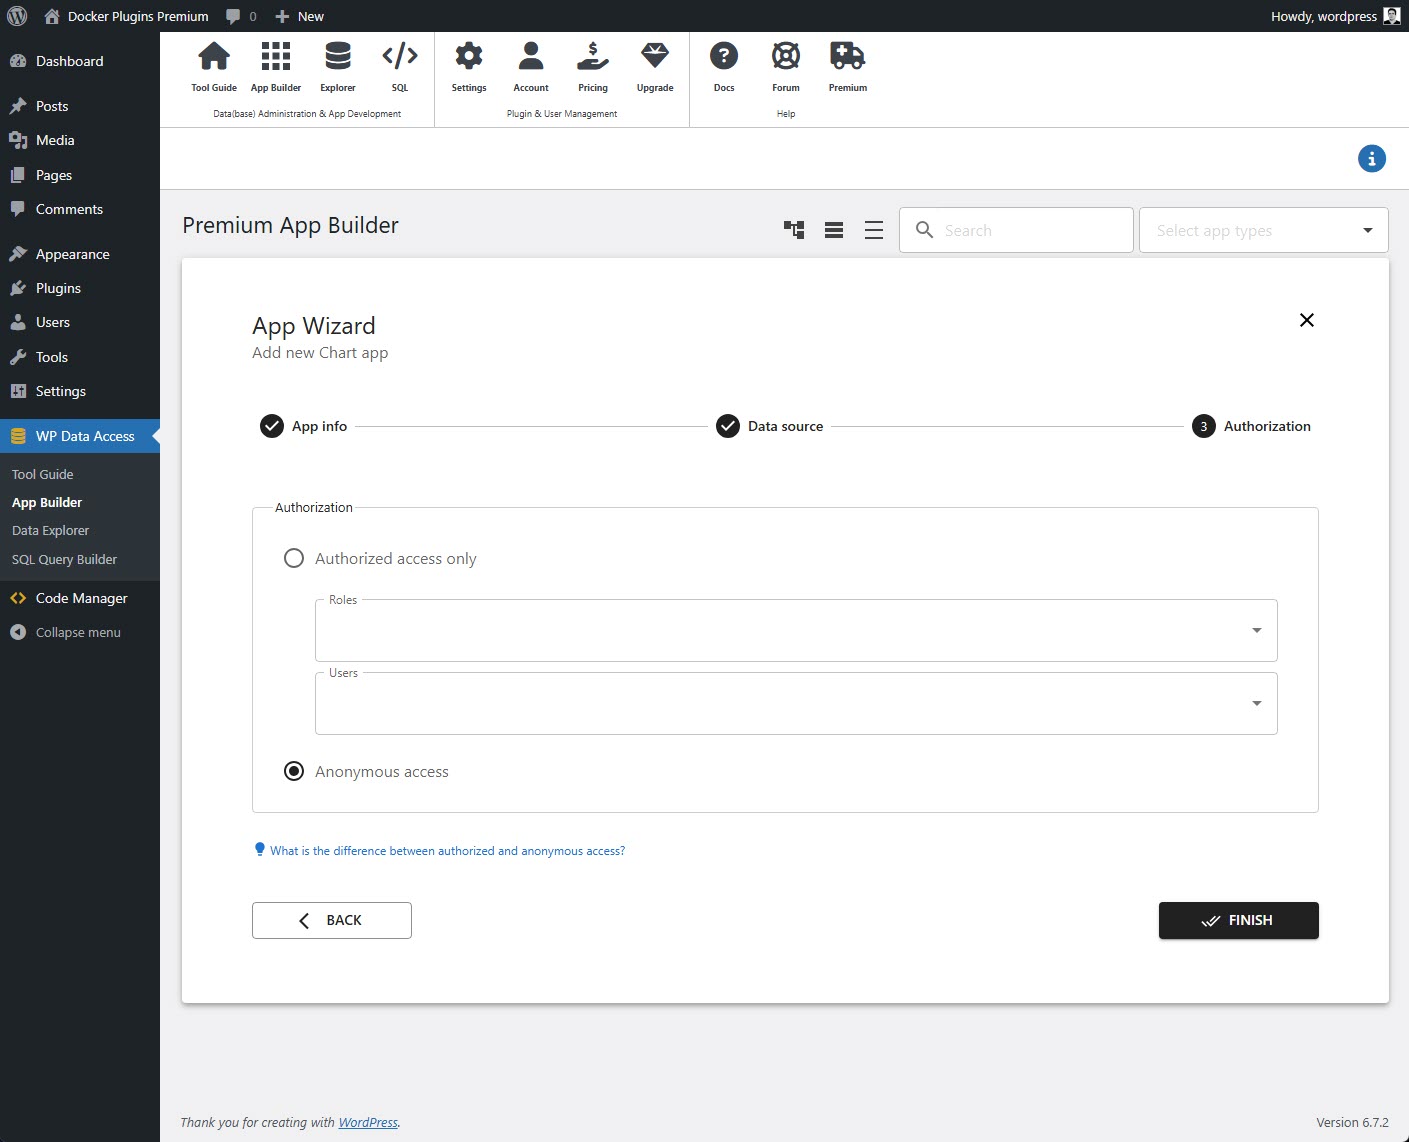Click the Pricing hand-dollar icon
1409x1142 pixels.
click(593, 57)
